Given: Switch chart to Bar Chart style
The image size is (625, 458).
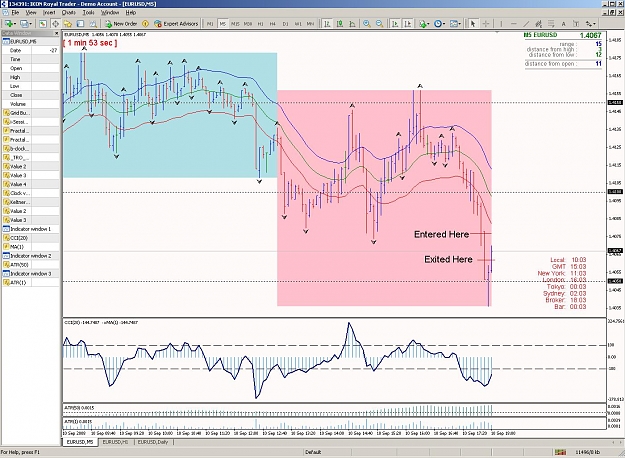Looking at the screenshot, I should coord(327,24).
